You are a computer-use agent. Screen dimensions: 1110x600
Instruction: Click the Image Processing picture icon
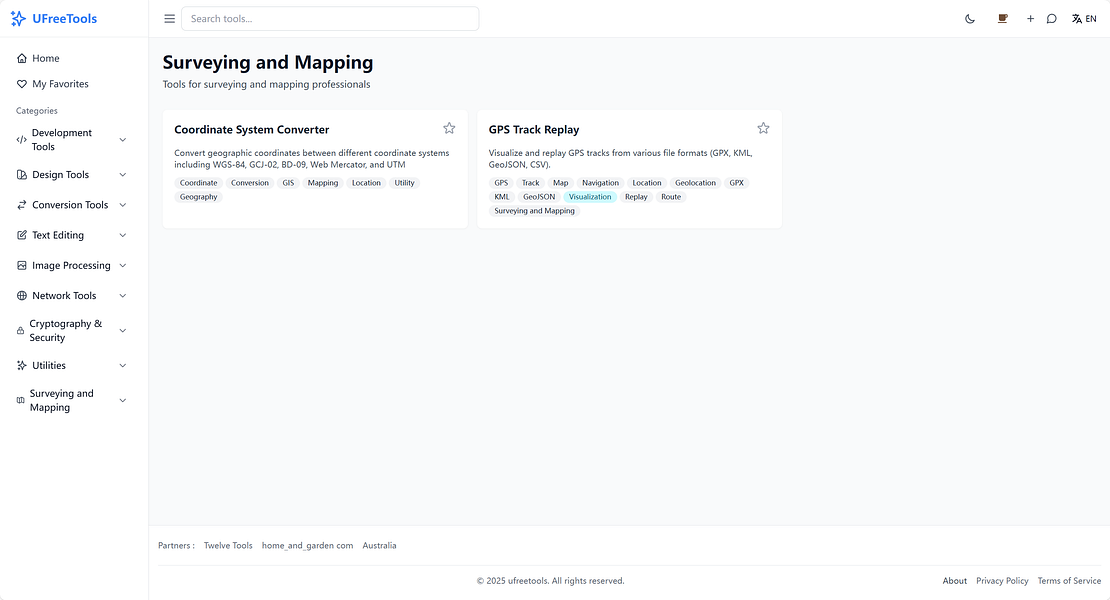pyautogui.click(x=22, y=265)
